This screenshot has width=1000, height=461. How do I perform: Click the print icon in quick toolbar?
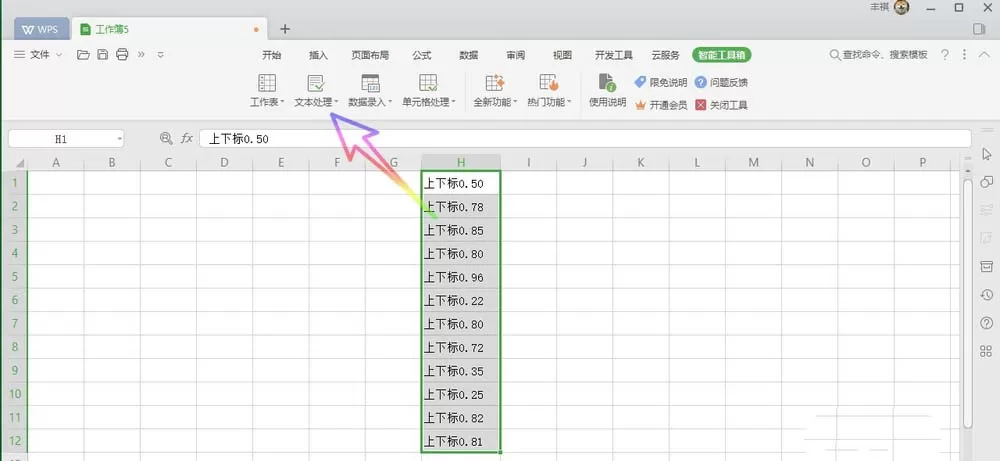(x=122, y=55)
